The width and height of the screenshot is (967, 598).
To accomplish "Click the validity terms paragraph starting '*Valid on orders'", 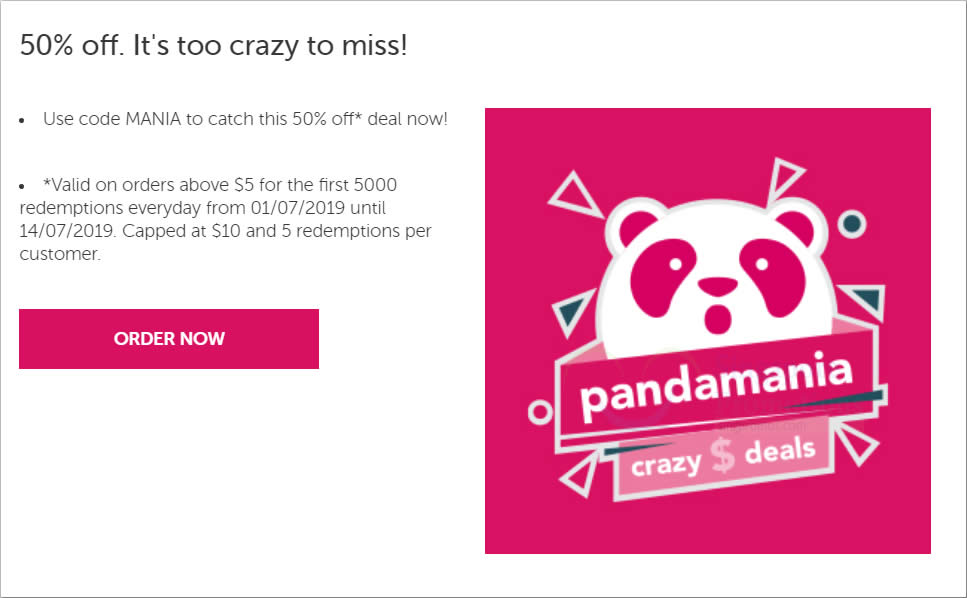I will [225, 219].
